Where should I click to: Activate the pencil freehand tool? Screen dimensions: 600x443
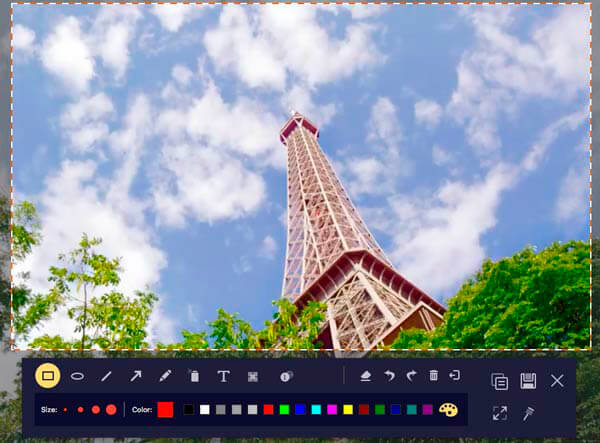pos(165,376)
